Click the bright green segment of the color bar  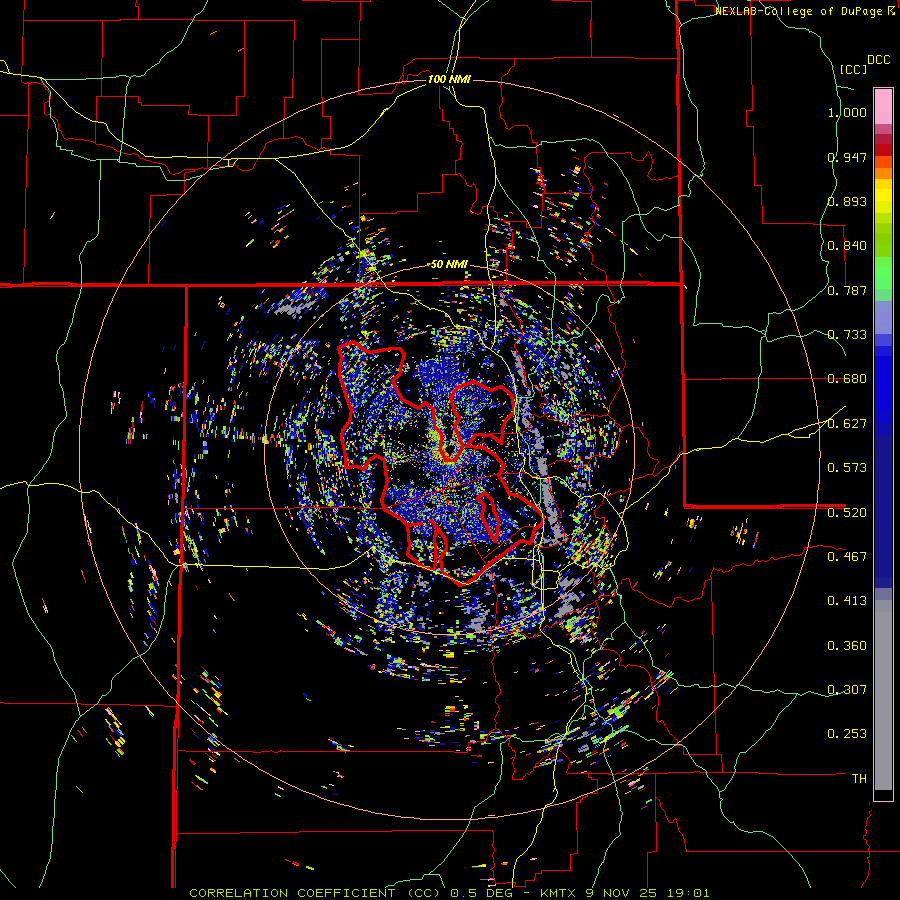coord(883,273)
